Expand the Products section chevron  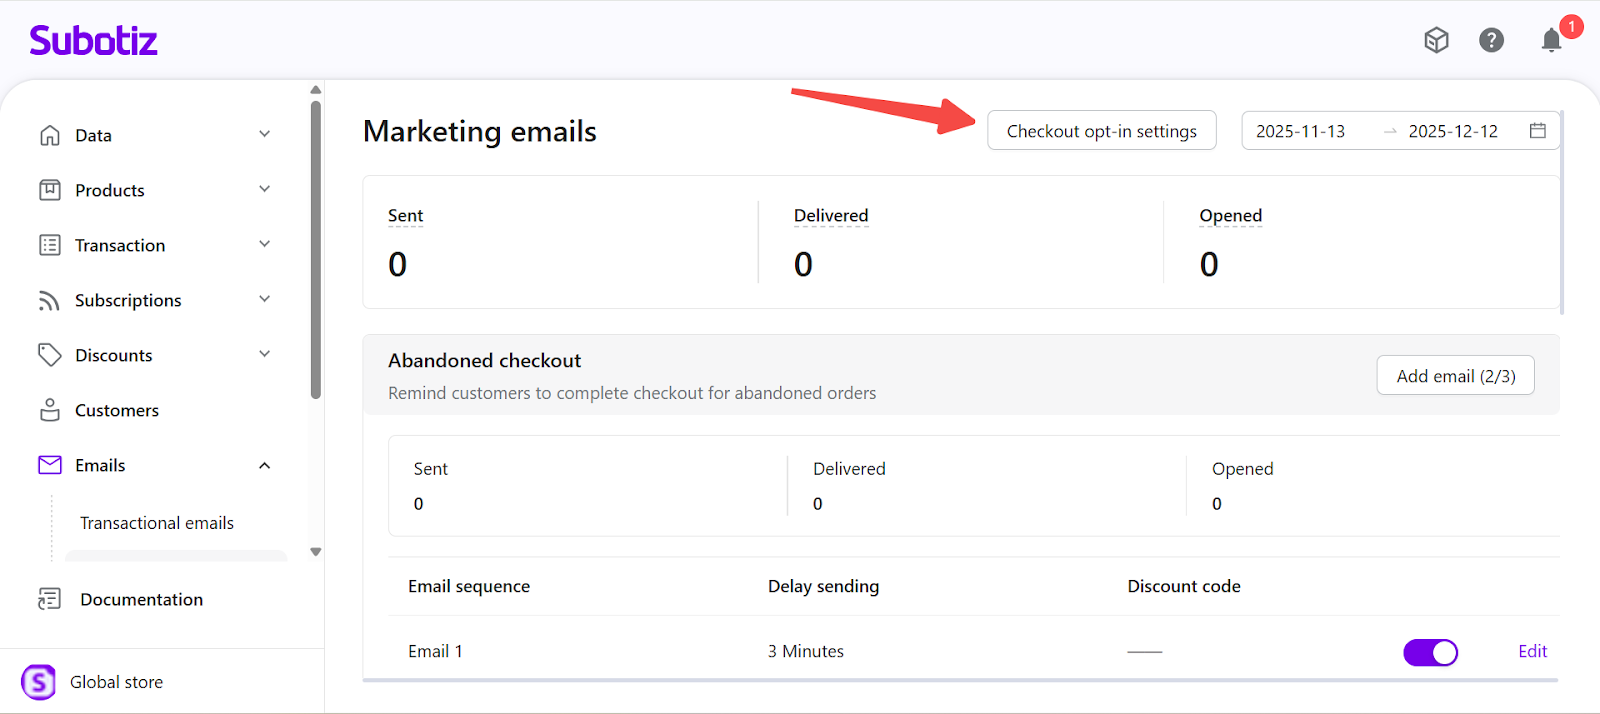pos(265,189)
